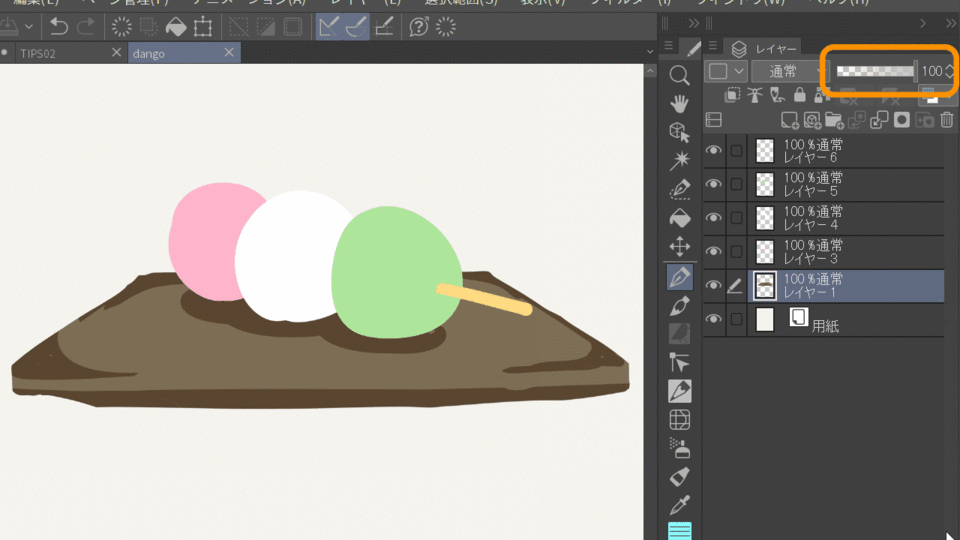Select the Auto Select magic wand tool
The width and height of the screenshot is (960, 540).
click(x=680, y=160)
